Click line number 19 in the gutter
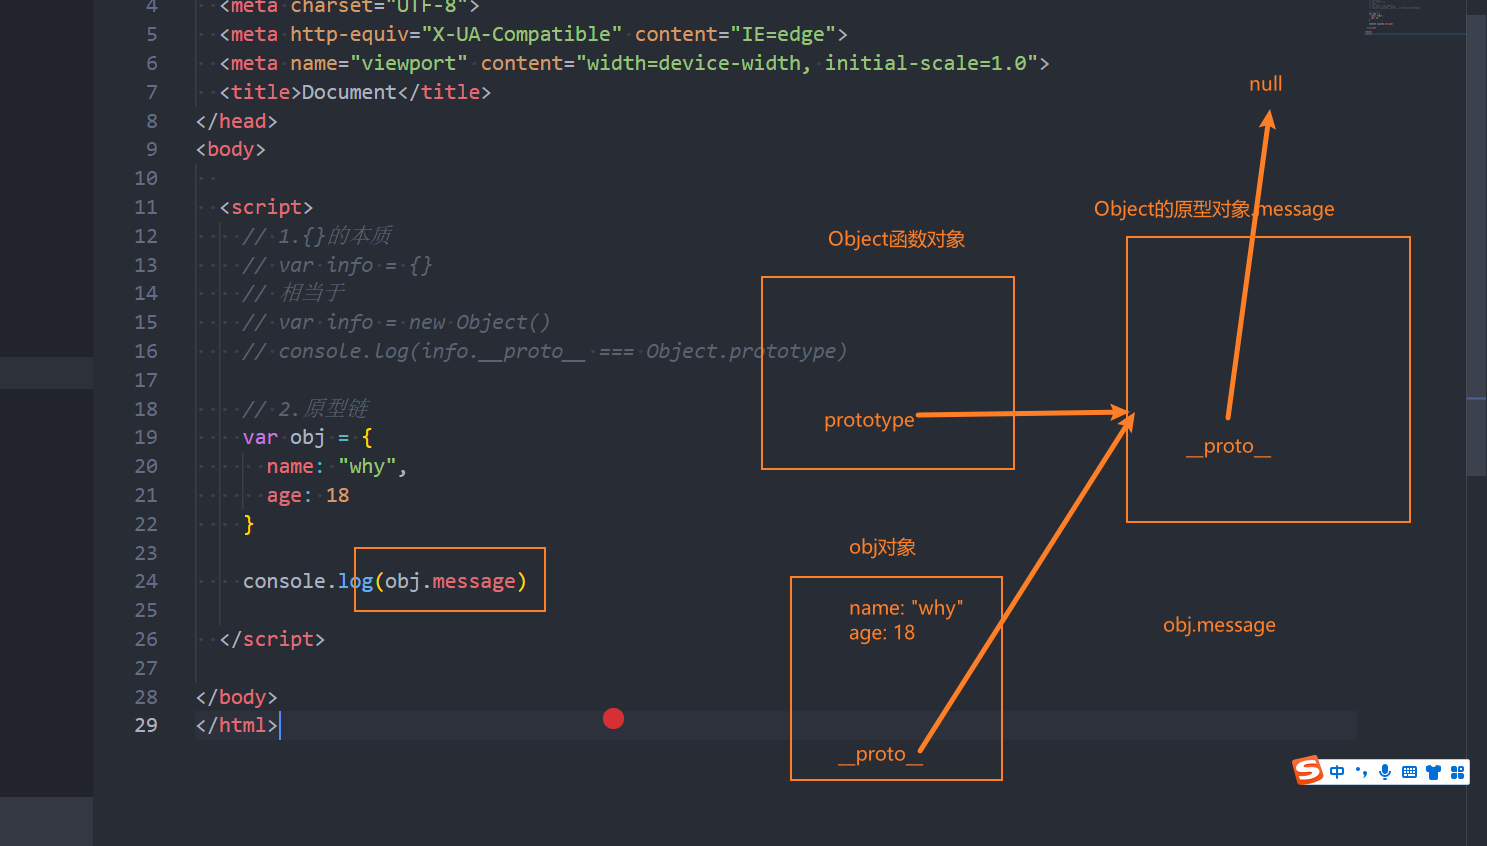Image resolution: width=1487 pixels, height=846 pixels. pos(146,437)
